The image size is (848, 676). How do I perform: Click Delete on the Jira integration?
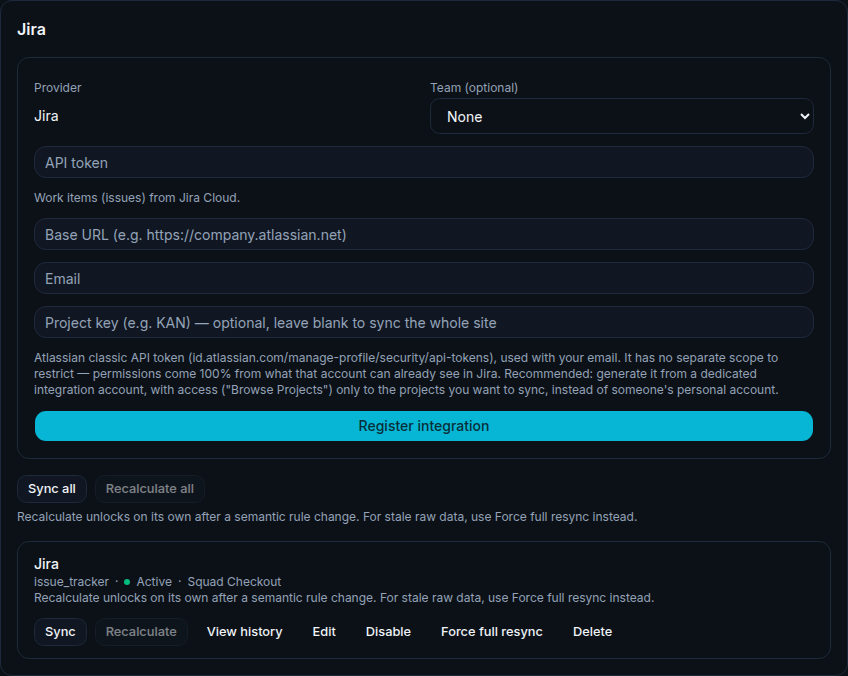point(592,632)
